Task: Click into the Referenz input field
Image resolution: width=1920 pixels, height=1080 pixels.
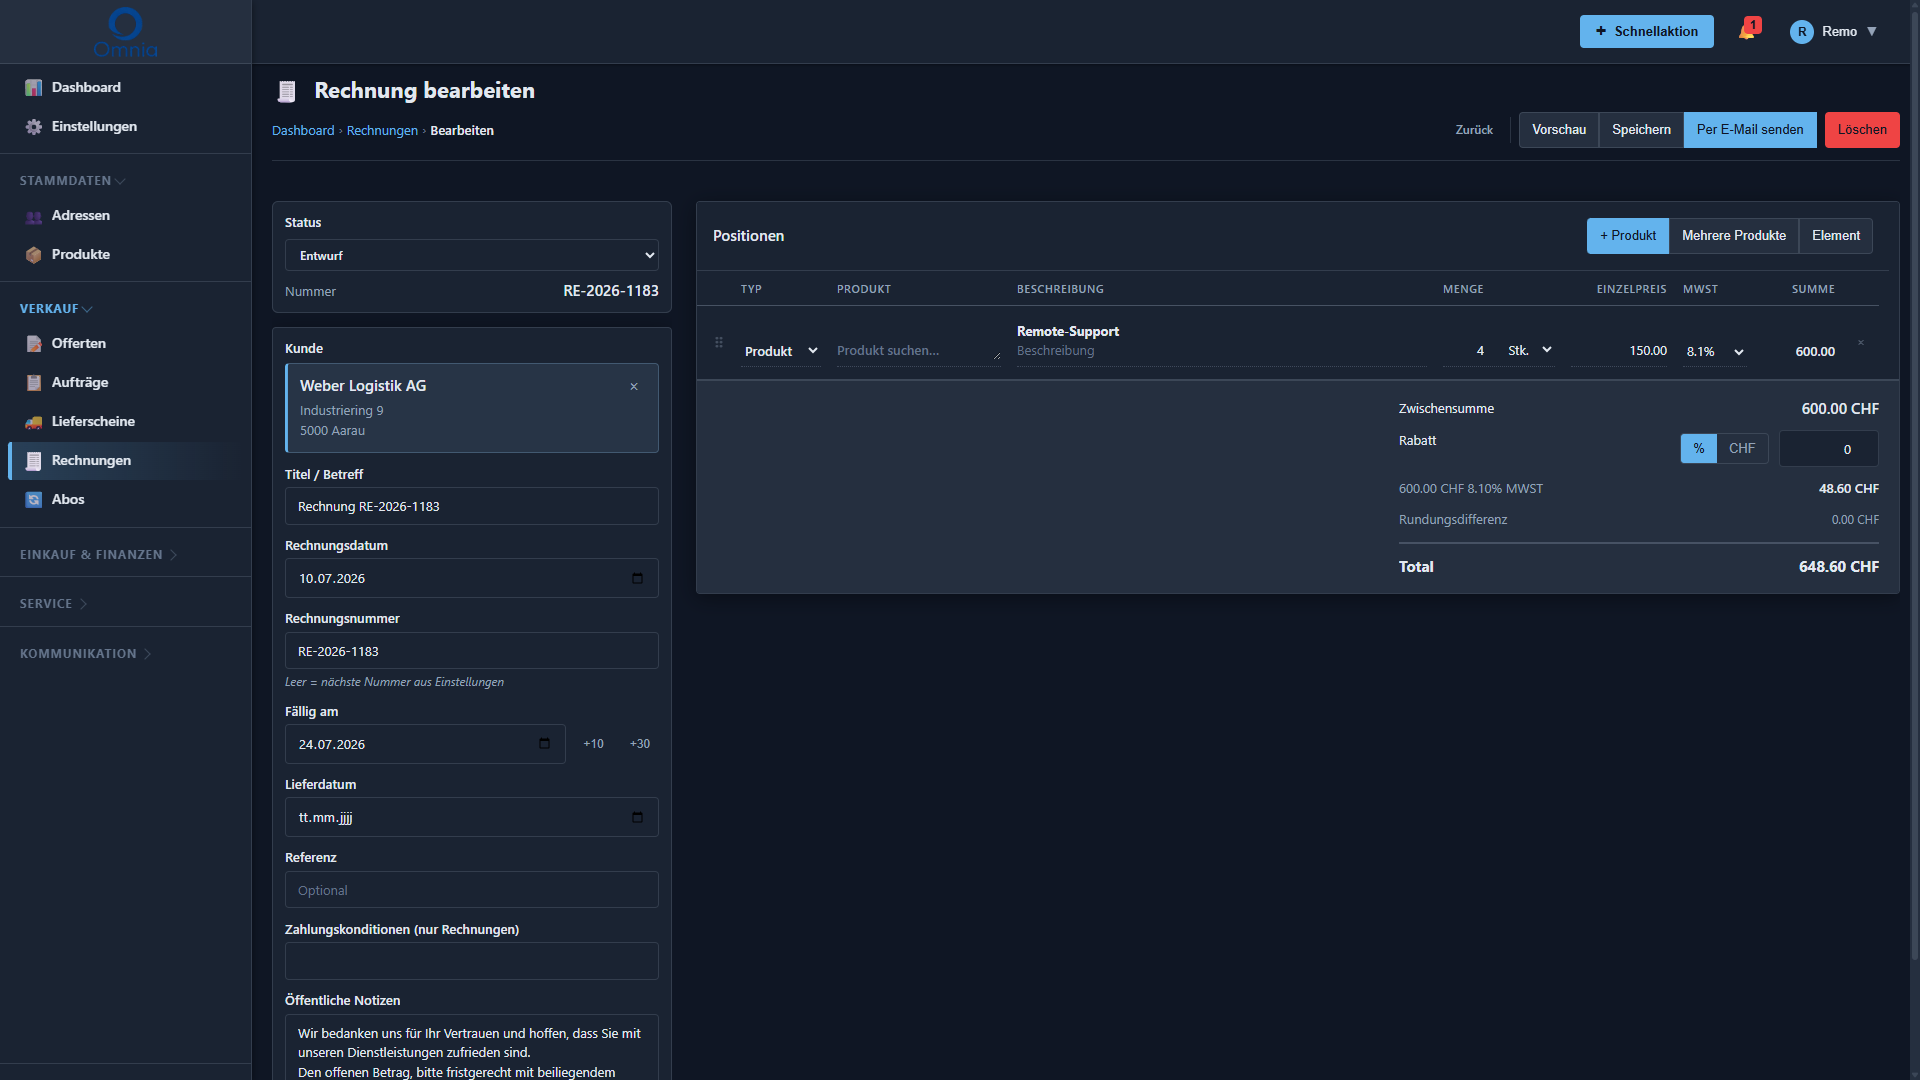Action: [x=472, y=890]
